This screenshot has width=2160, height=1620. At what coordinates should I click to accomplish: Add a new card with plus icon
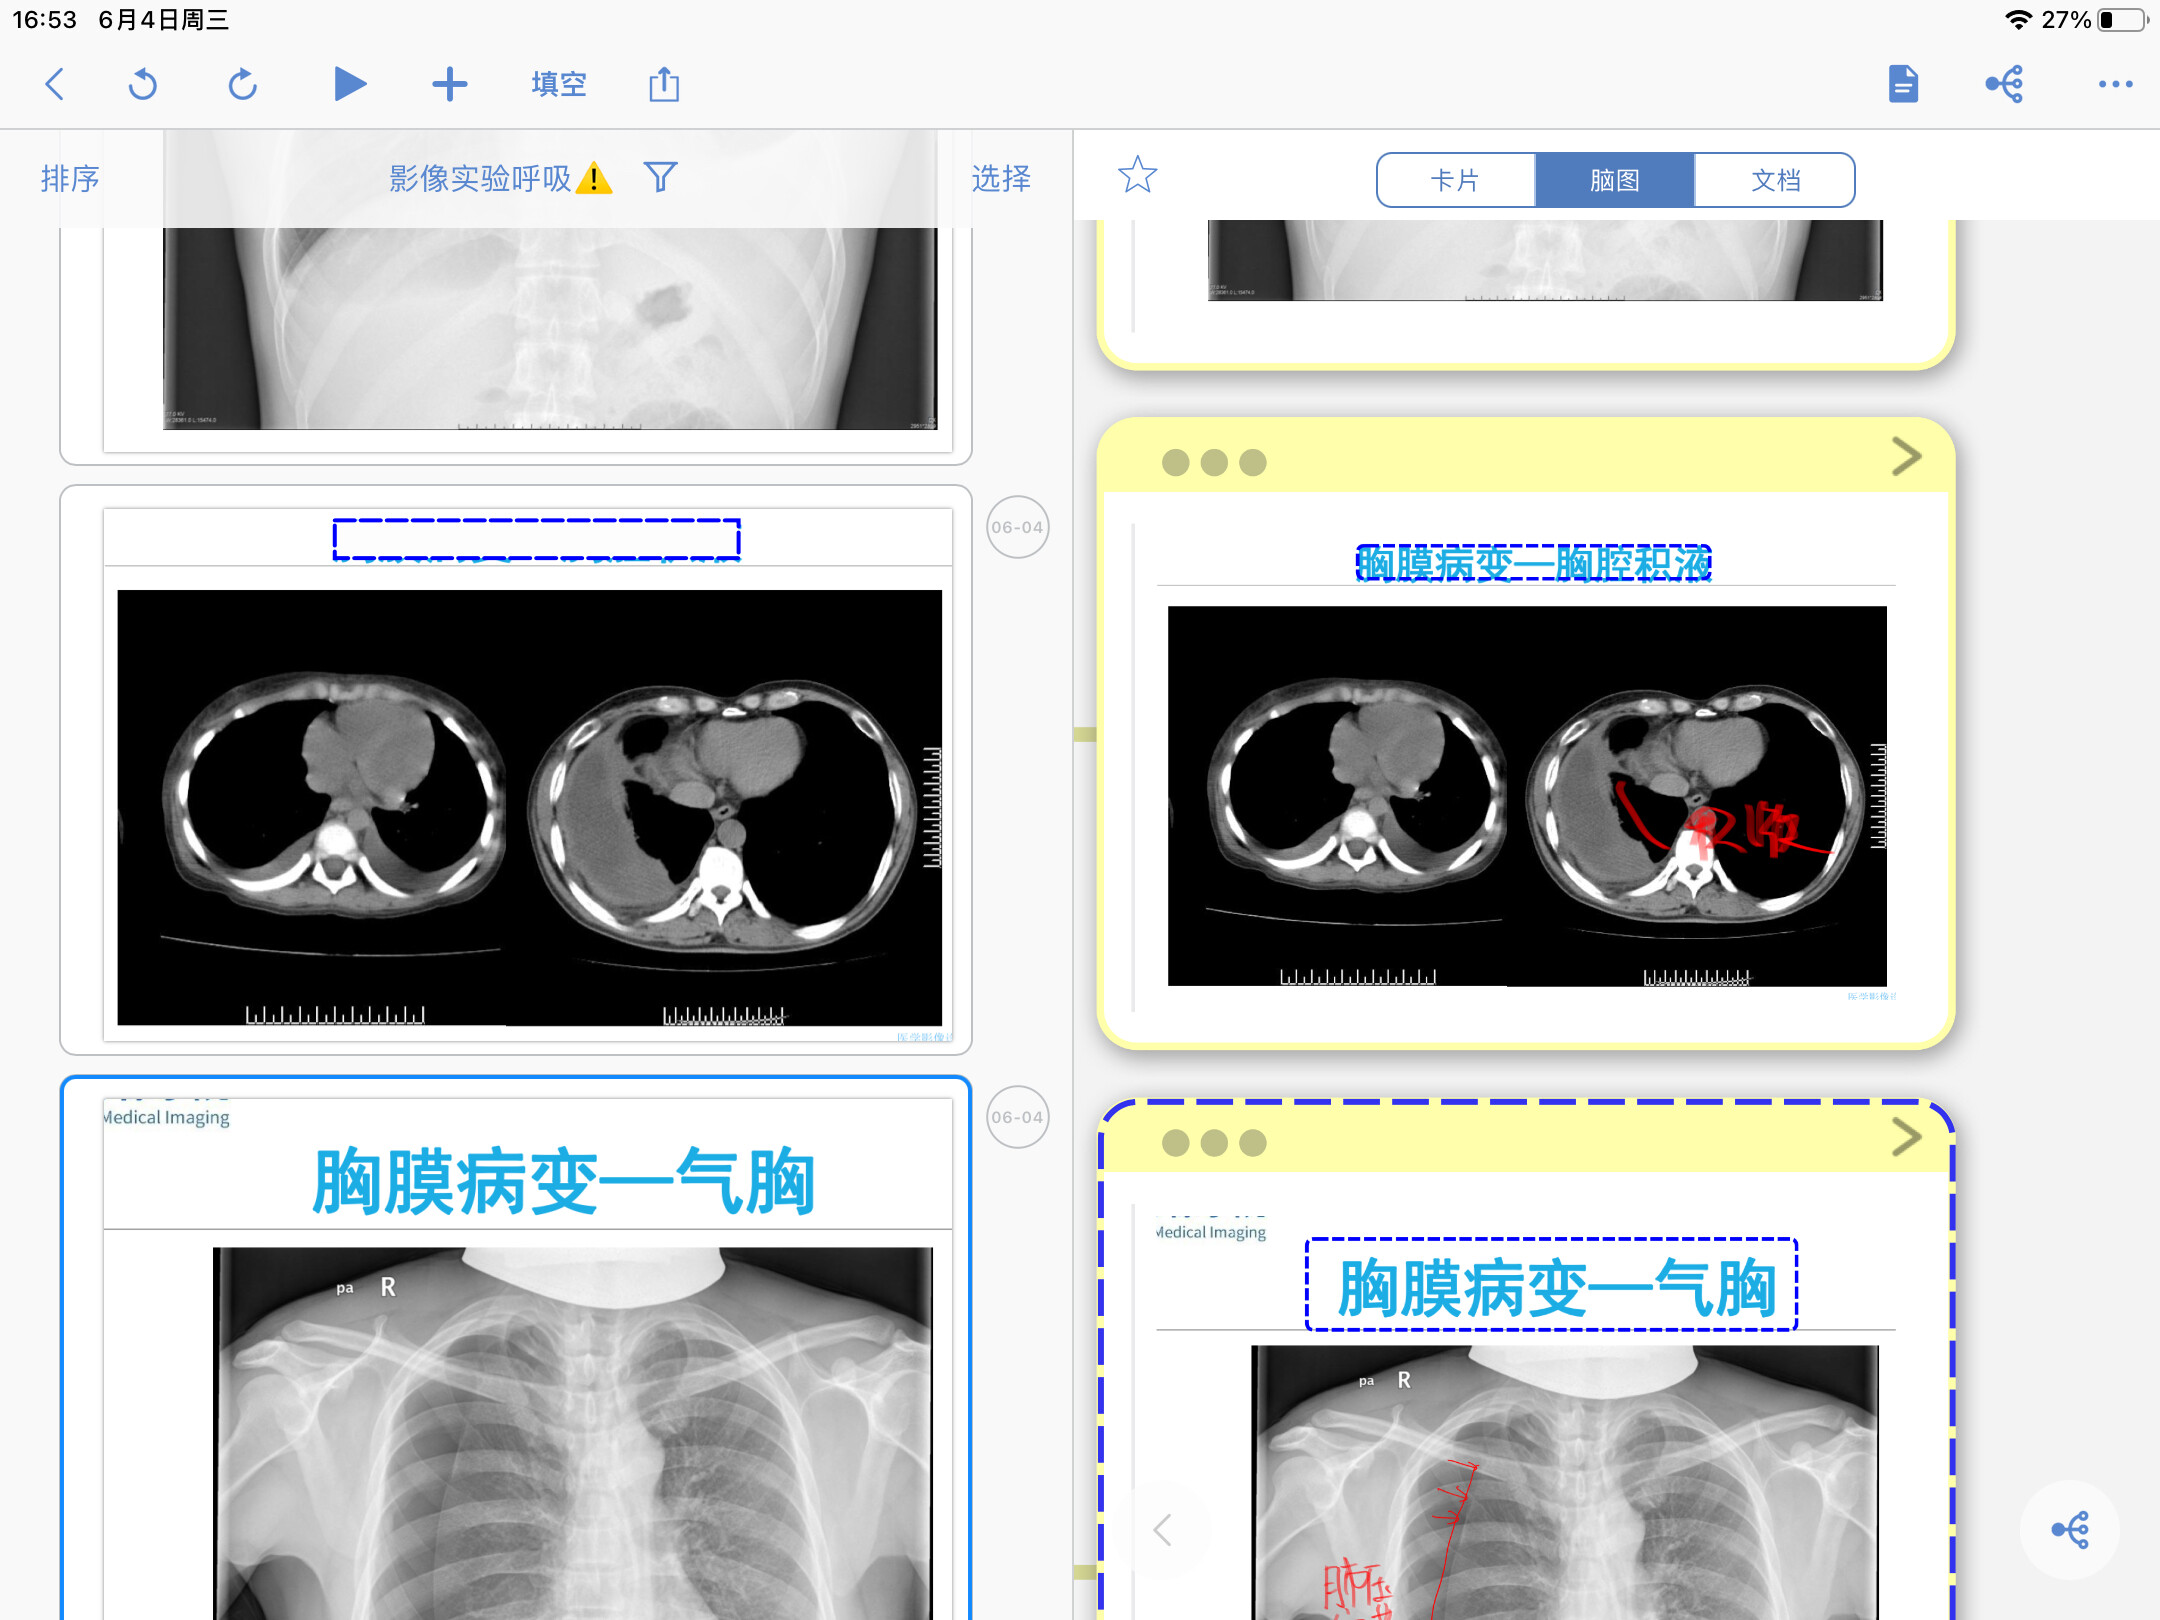click(x=450, y=84)
